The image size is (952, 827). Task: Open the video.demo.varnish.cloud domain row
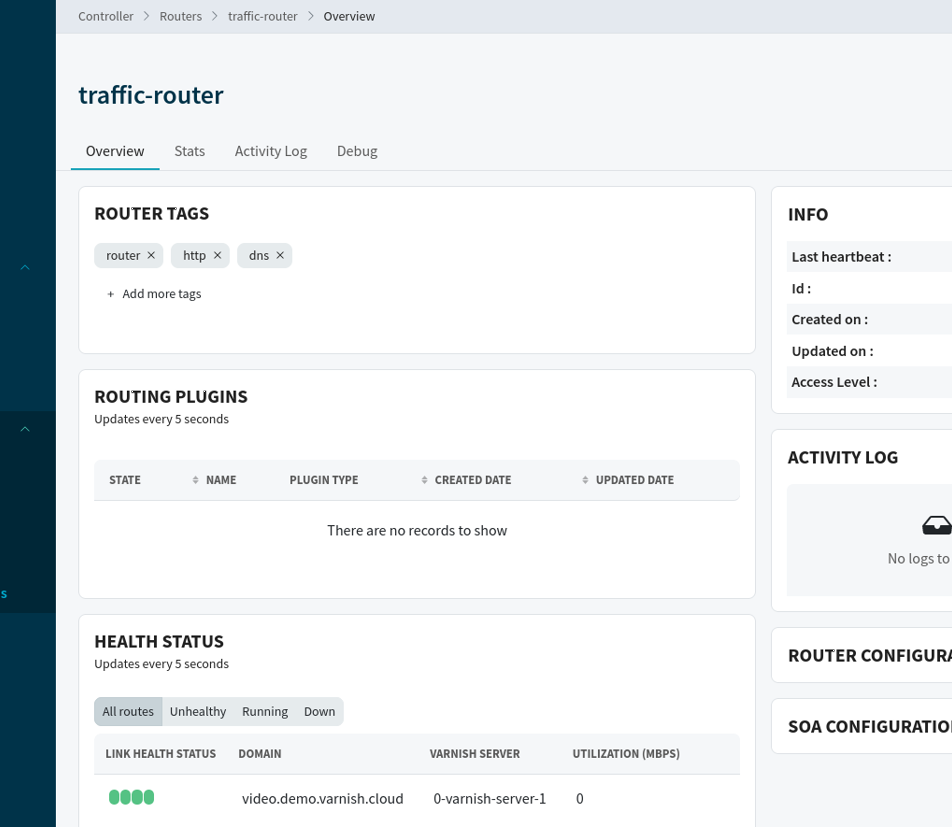pyautogui.click(x=323, y=798)
